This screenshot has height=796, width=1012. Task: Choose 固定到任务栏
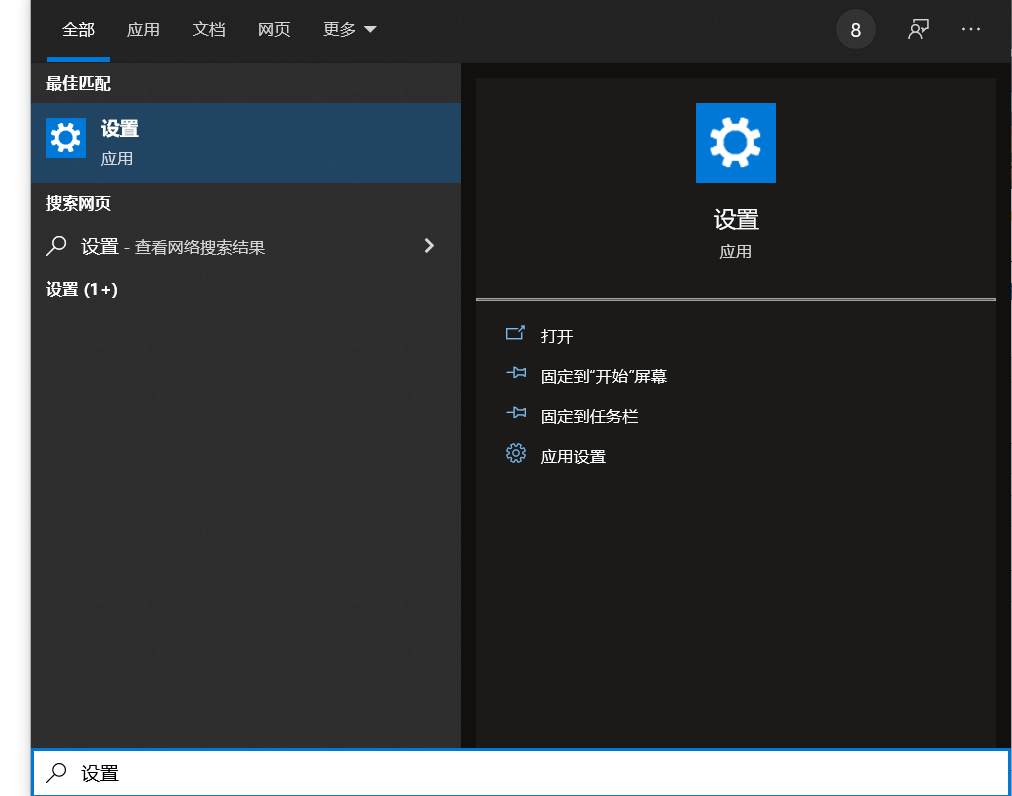point(589,416)
